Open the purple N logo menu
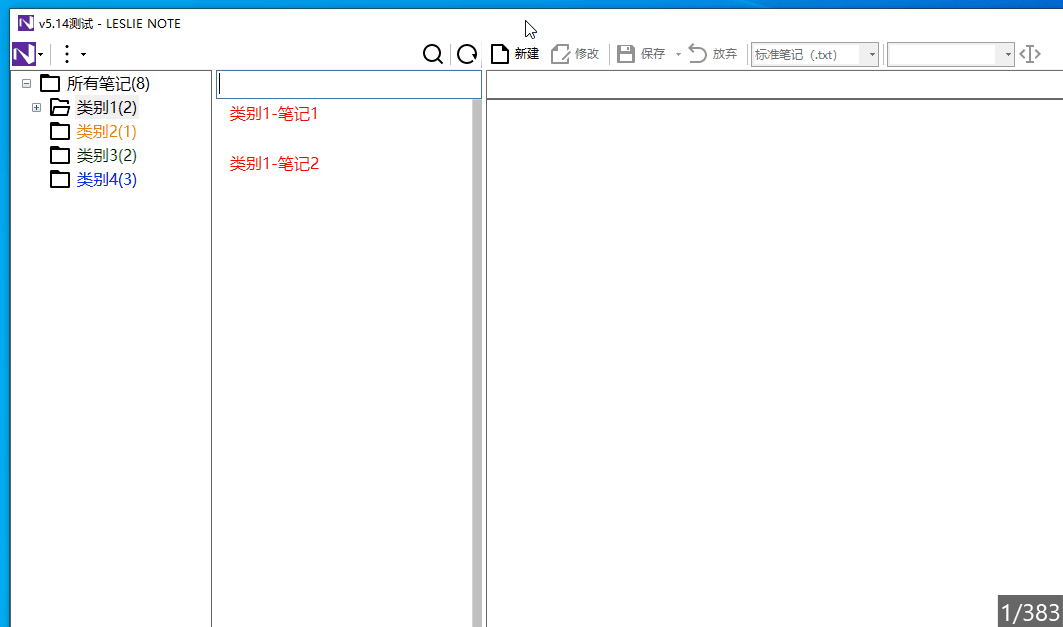This screenshot has width=1063, height=627. tap(24, 54)
